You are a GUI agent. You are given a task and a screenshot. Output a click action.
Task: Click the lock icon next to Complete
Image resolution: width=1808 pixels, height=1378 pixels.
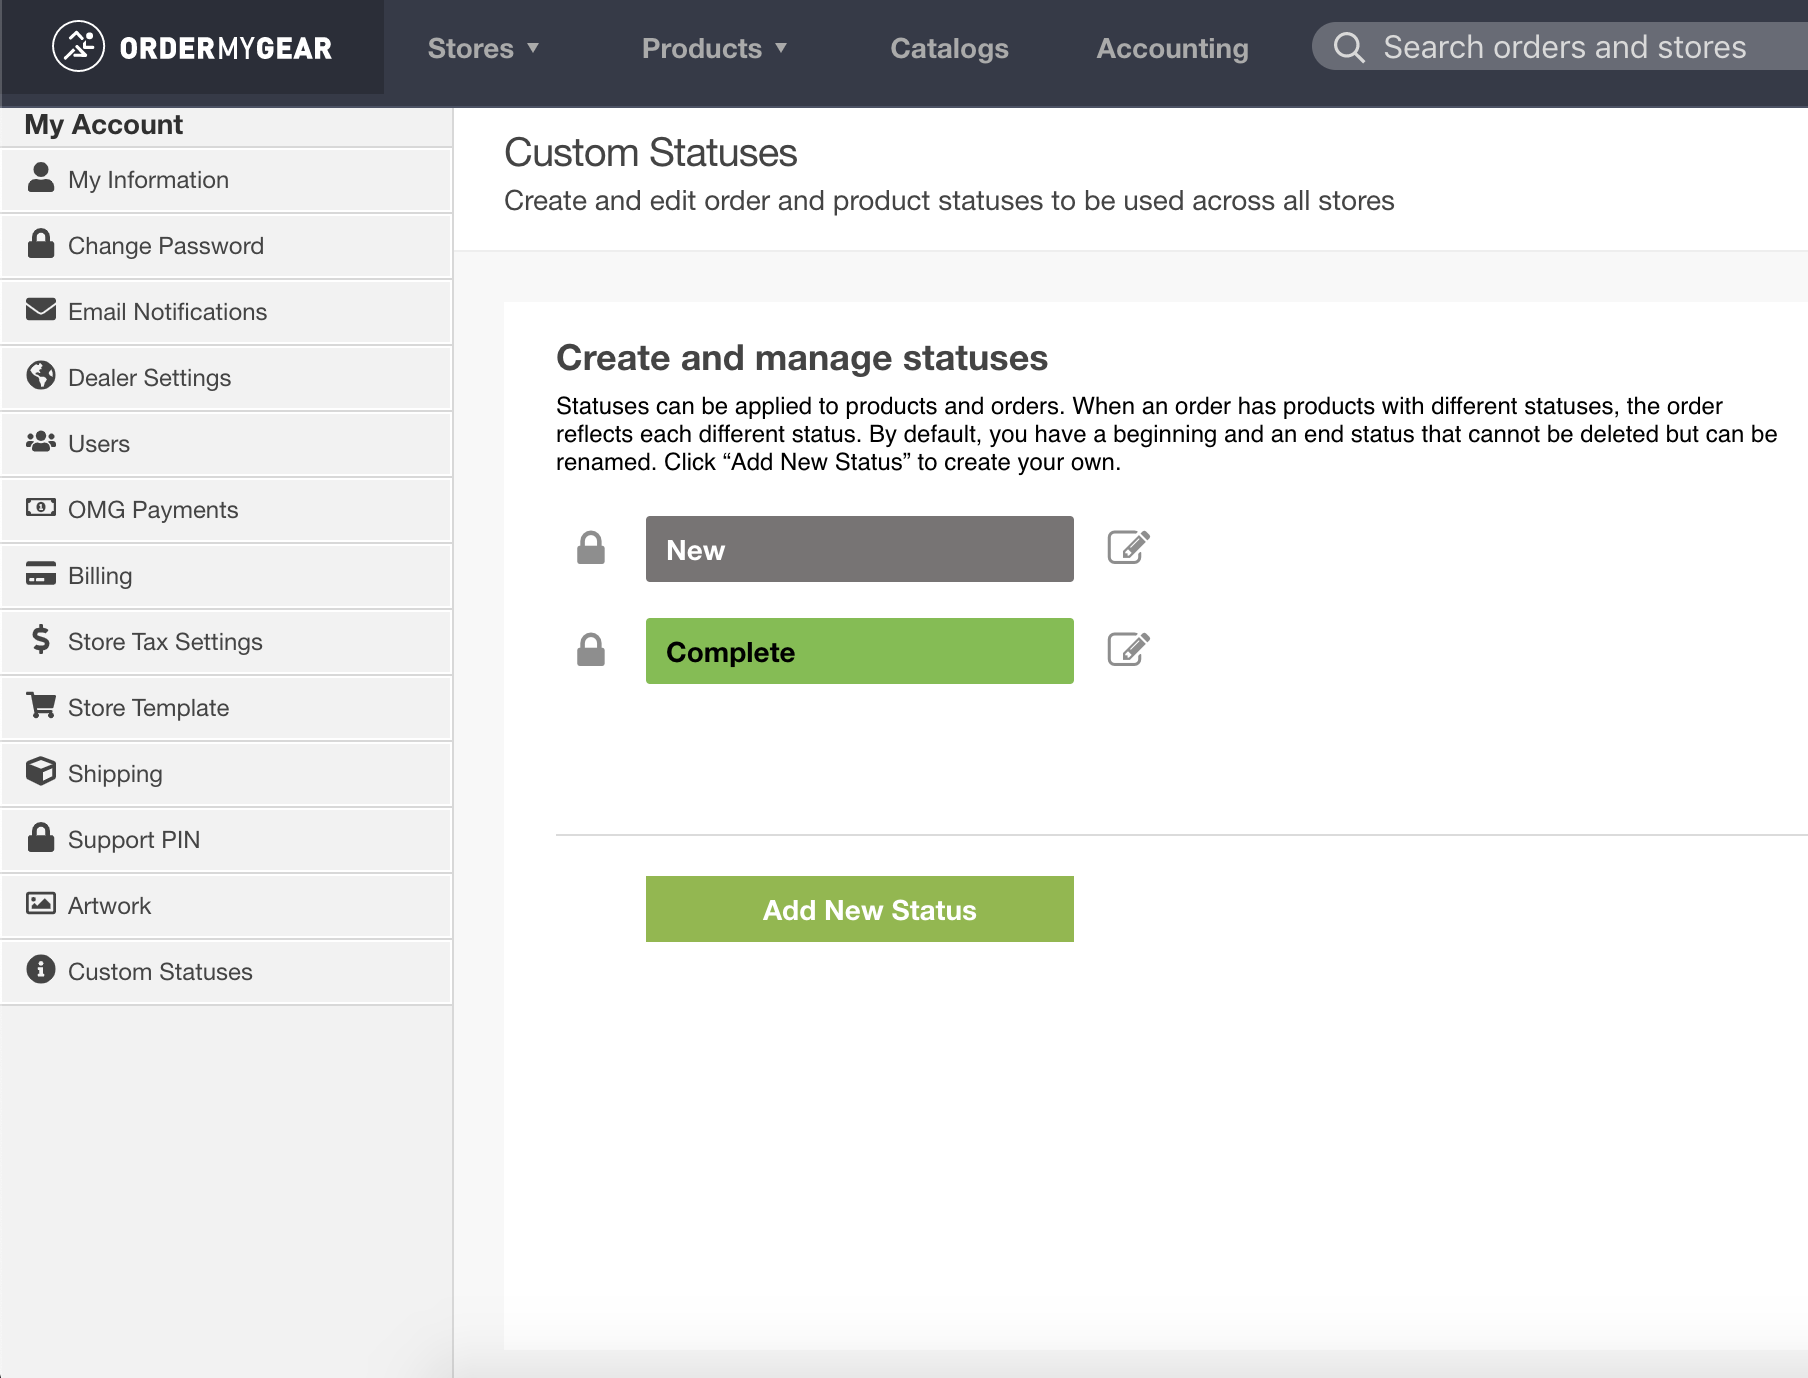pos(591,650)
